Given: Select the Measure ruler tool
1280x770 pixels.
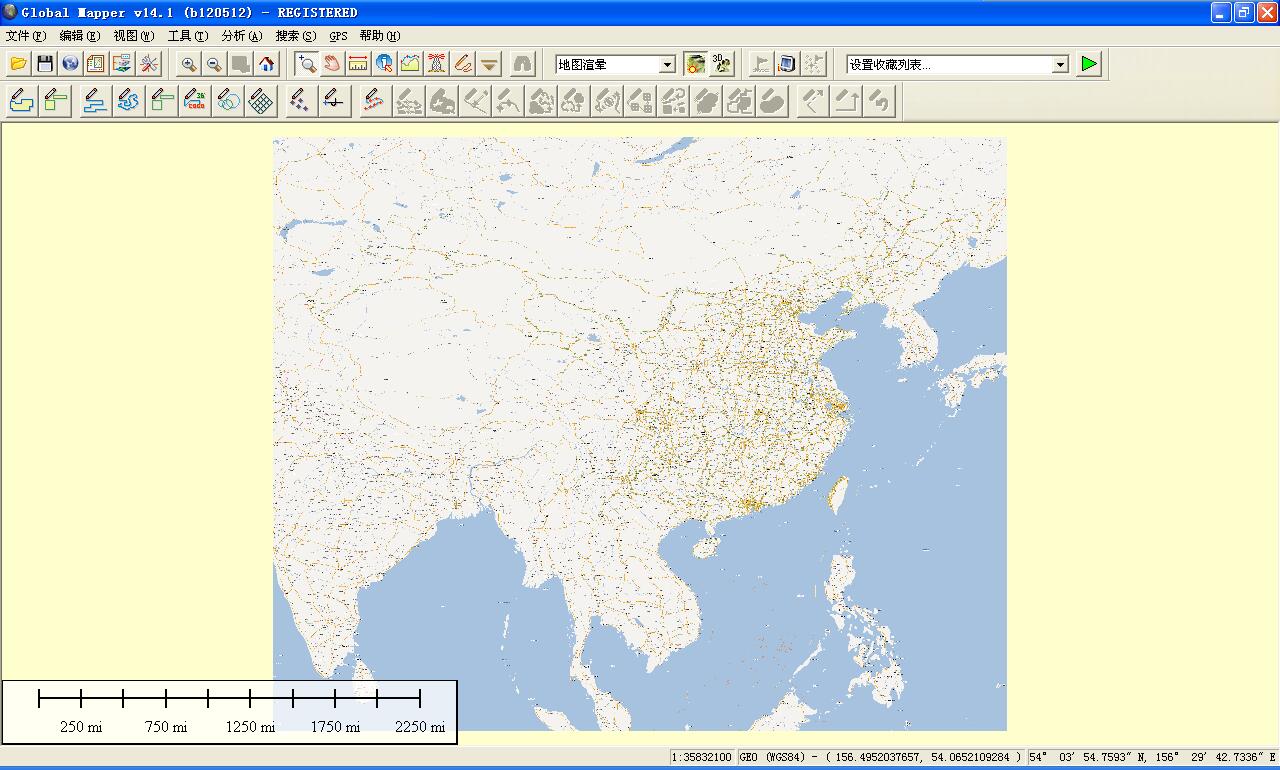Looking at the screenshot, I should click(358, 64).
